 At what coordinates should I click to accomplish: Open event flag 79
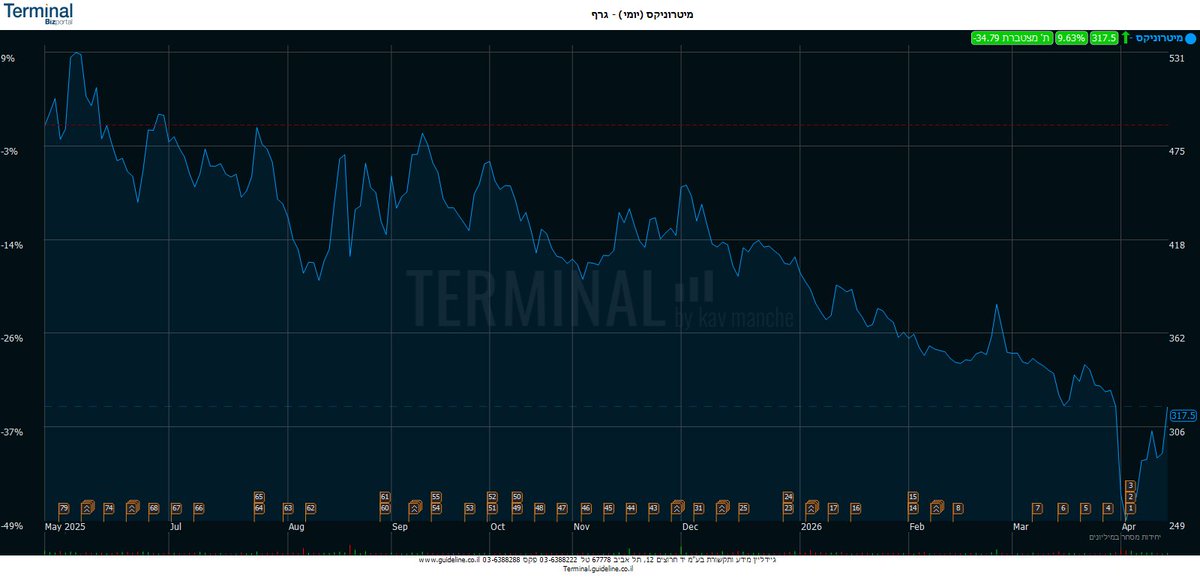tap(64, 508)
